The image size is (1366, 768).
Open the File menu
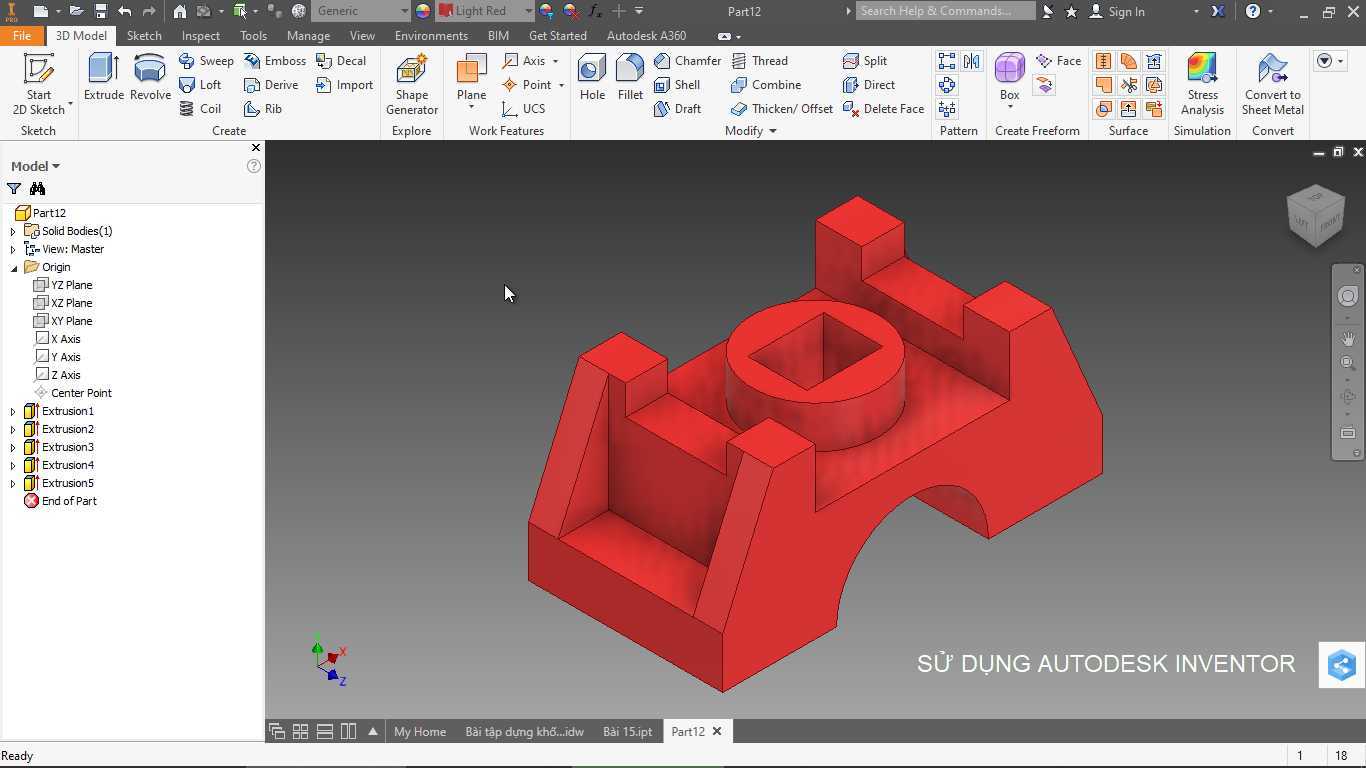click(x=22, y=35)
